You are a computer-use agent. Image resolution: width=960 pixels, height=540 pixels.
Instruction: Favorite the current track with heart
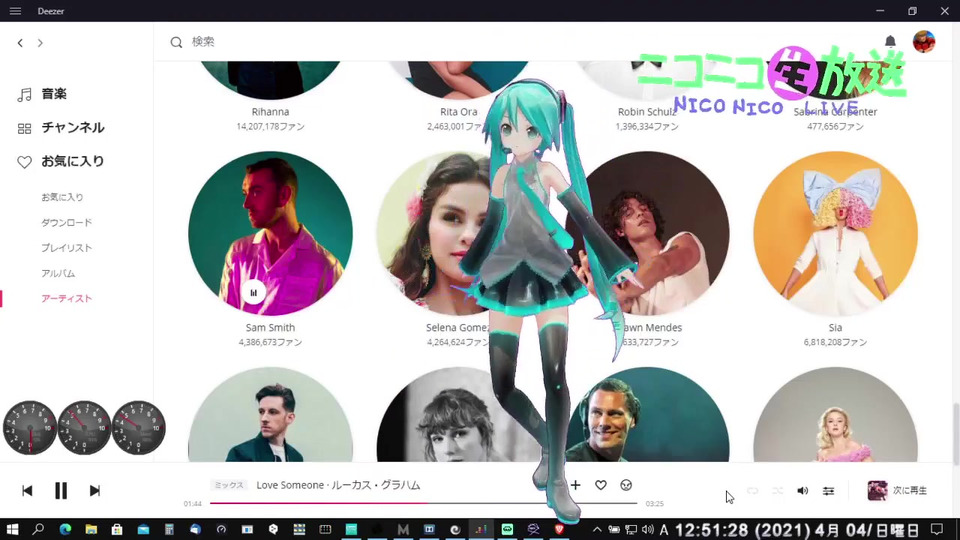tap(601, 485)
